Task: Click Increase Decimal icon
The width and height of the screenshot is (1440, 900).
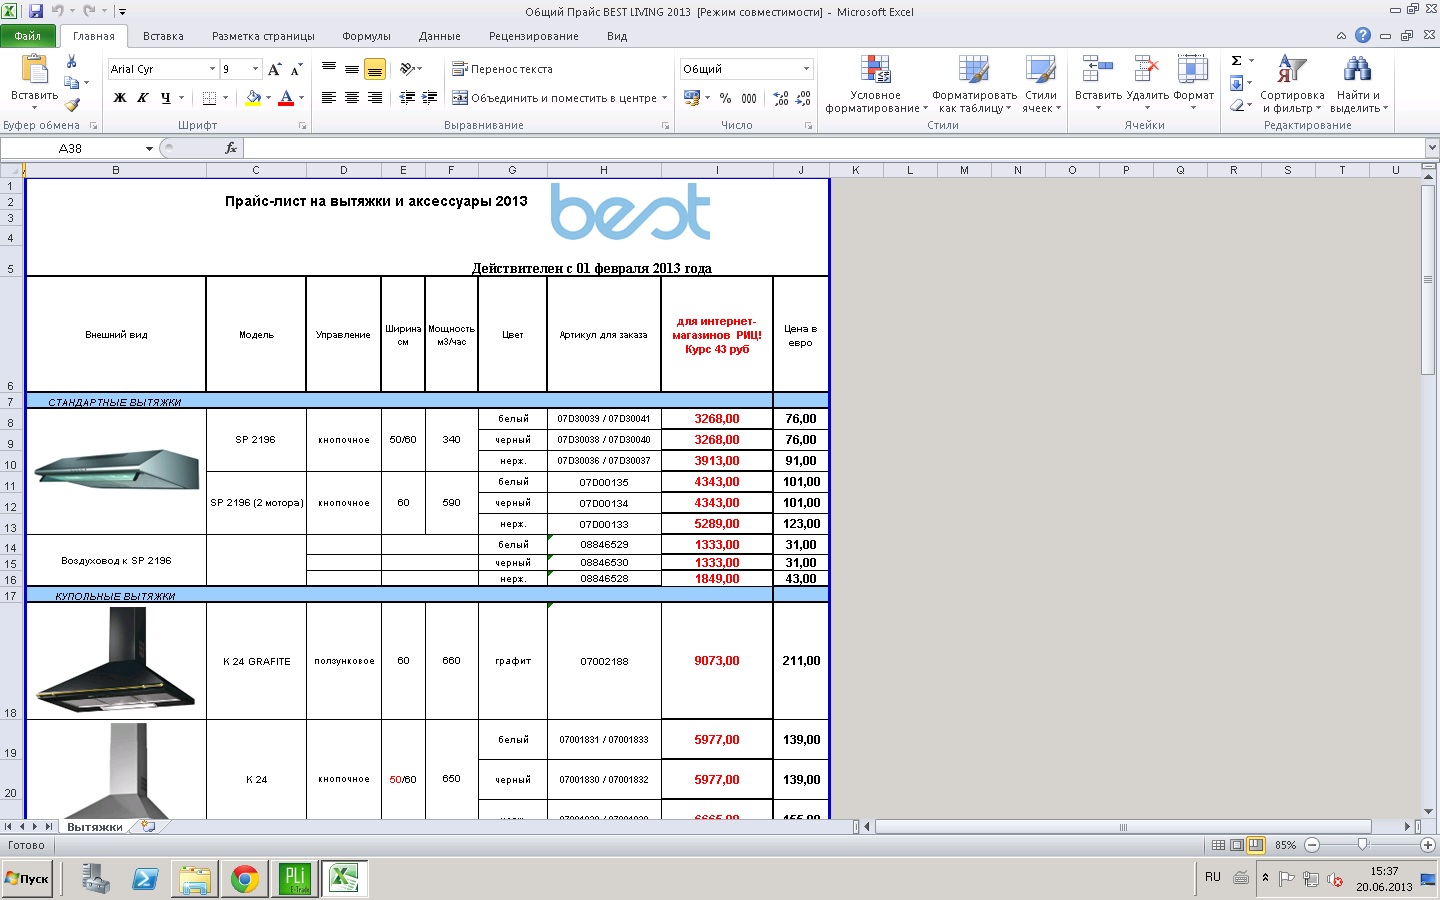Action: (781, 98)
